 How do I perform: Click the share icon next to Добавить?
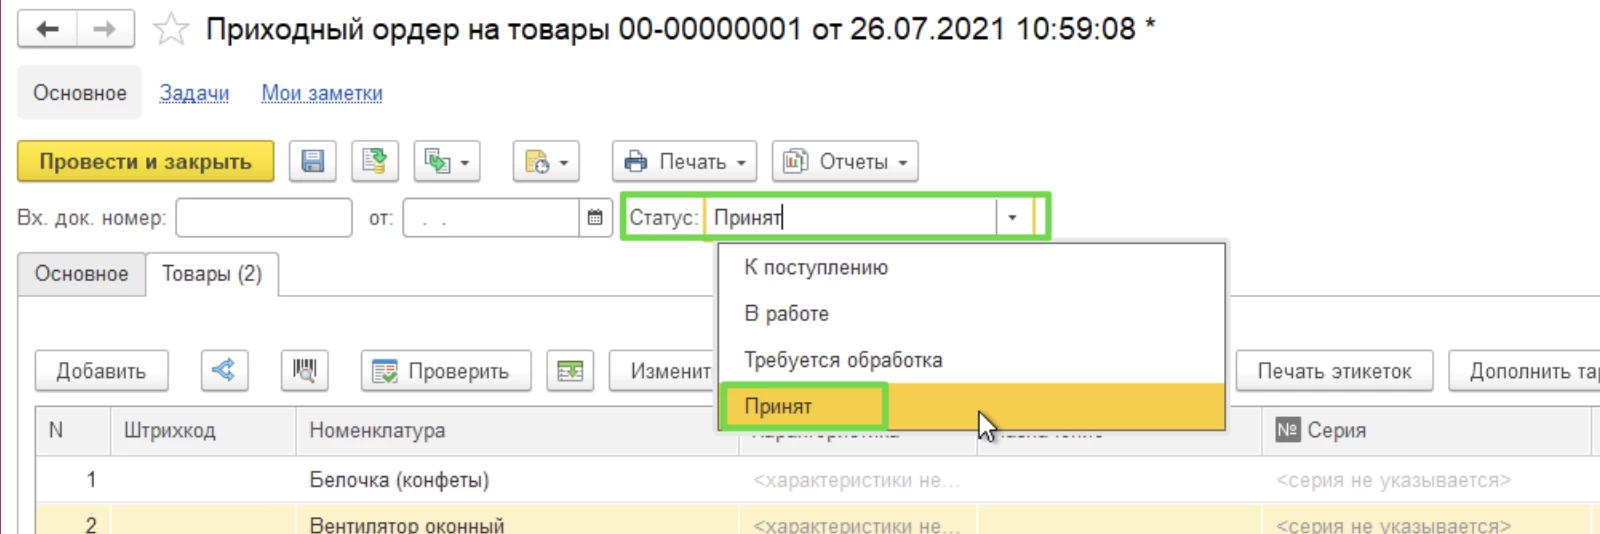coord(224,370)
